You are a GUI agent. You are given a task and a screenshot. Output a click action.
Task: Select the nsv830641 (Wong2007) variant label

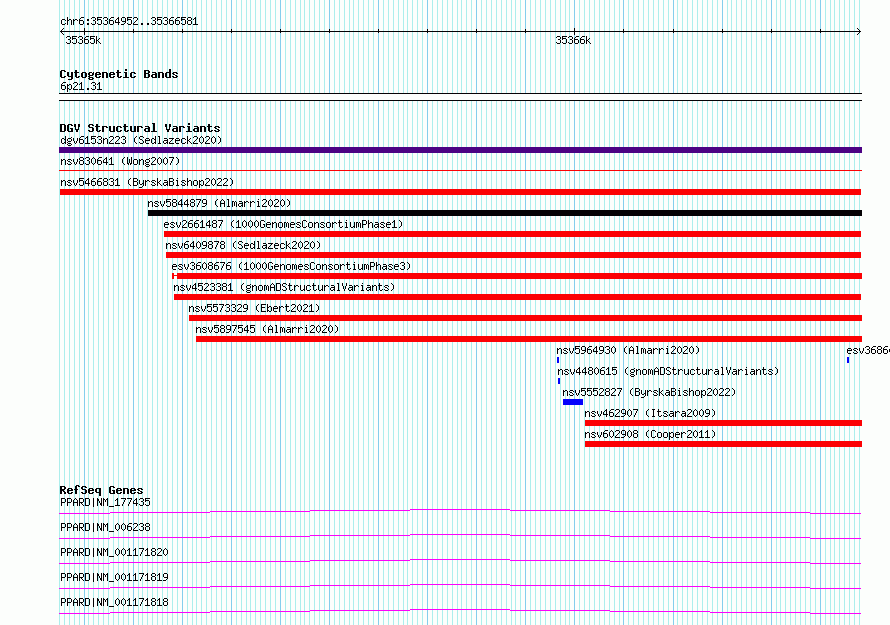click(120, 161)
